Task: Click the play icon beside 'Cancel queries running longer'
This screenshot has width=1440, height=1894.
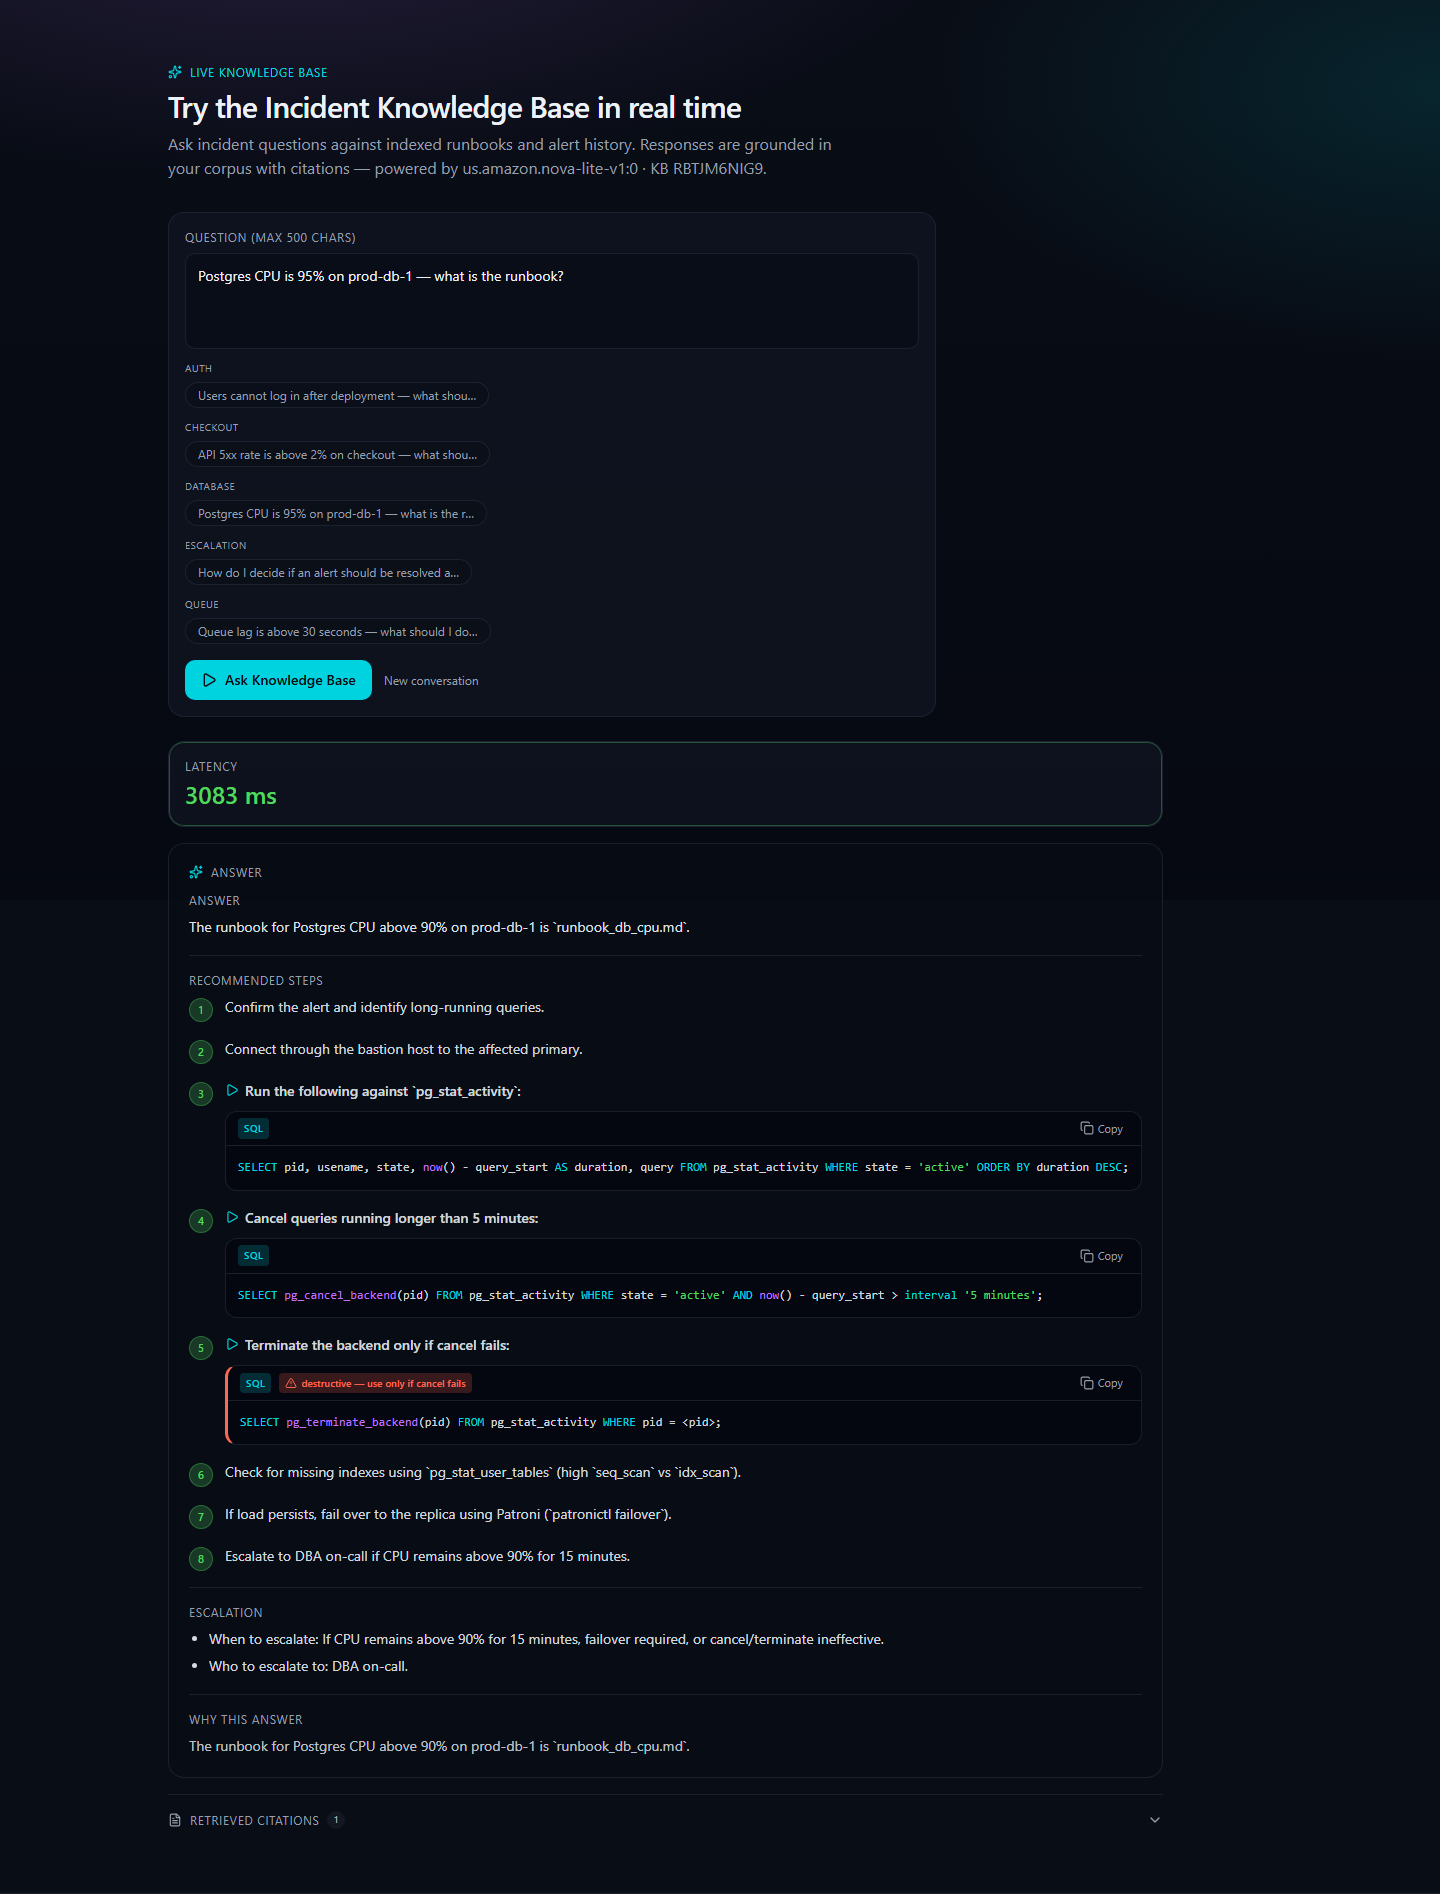Action: click(x=232, y=1218)
